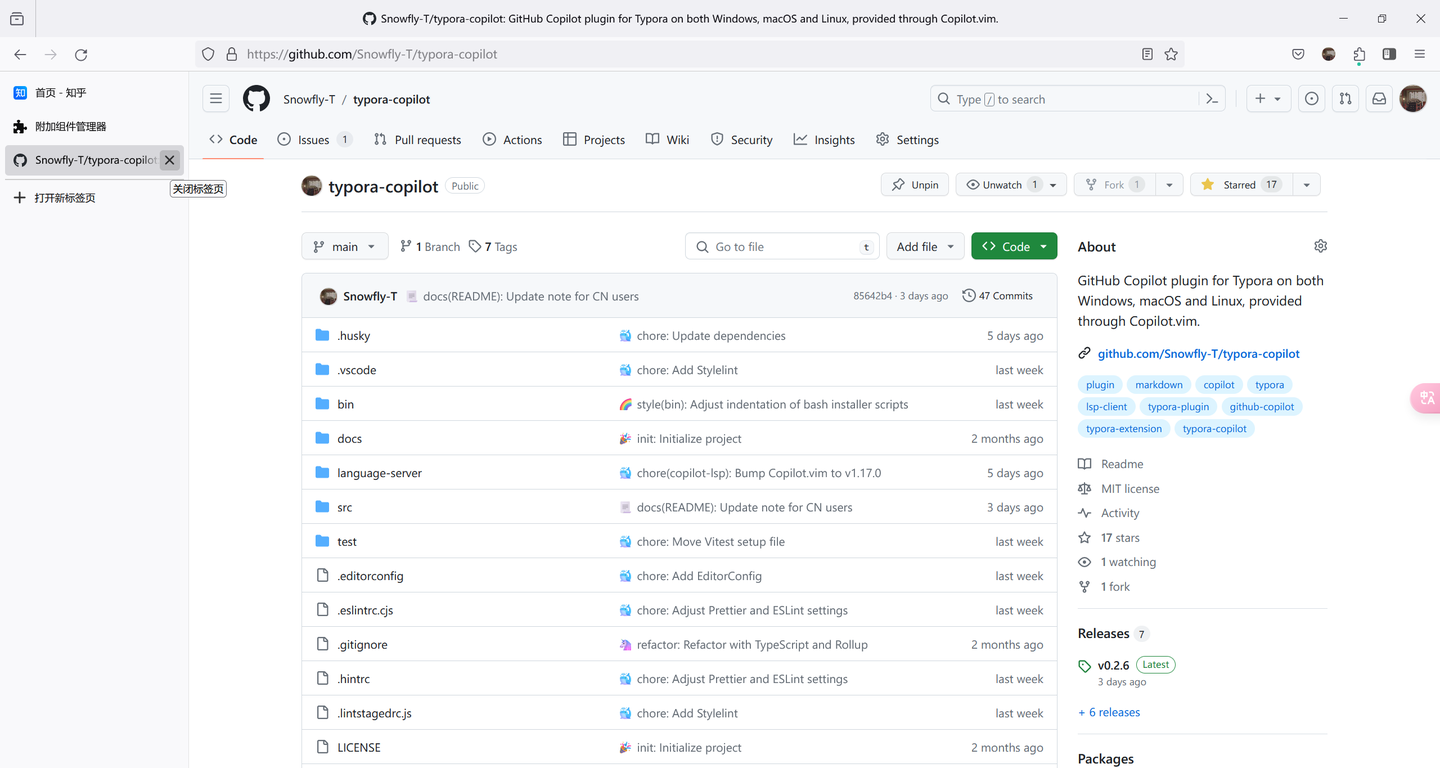The width and height of the screenshot is (1440, 768).
Task: Click the GitHub logo in the header
Action: [256, 99]
